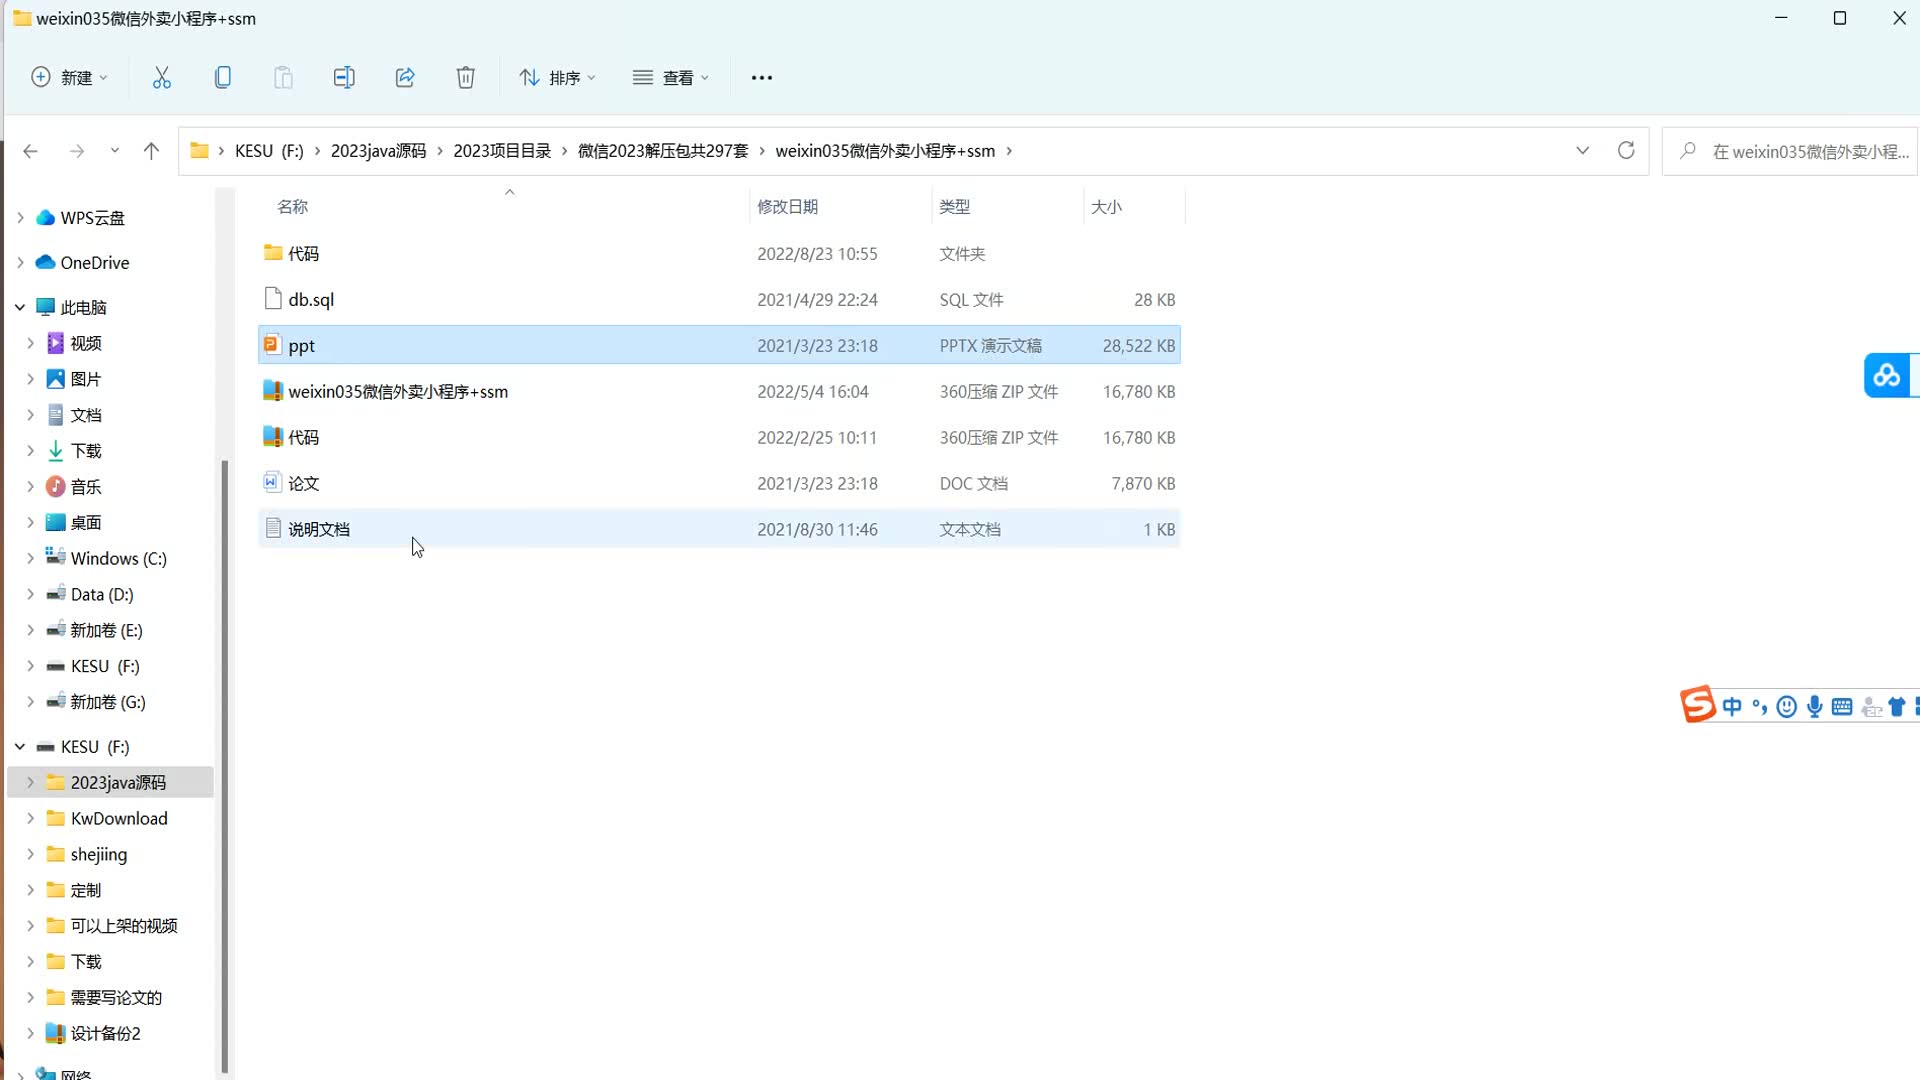The width and height of the screenshot is (1920, 1080).
Task: Click the Cut scissors icon
Action: [161, 77]
